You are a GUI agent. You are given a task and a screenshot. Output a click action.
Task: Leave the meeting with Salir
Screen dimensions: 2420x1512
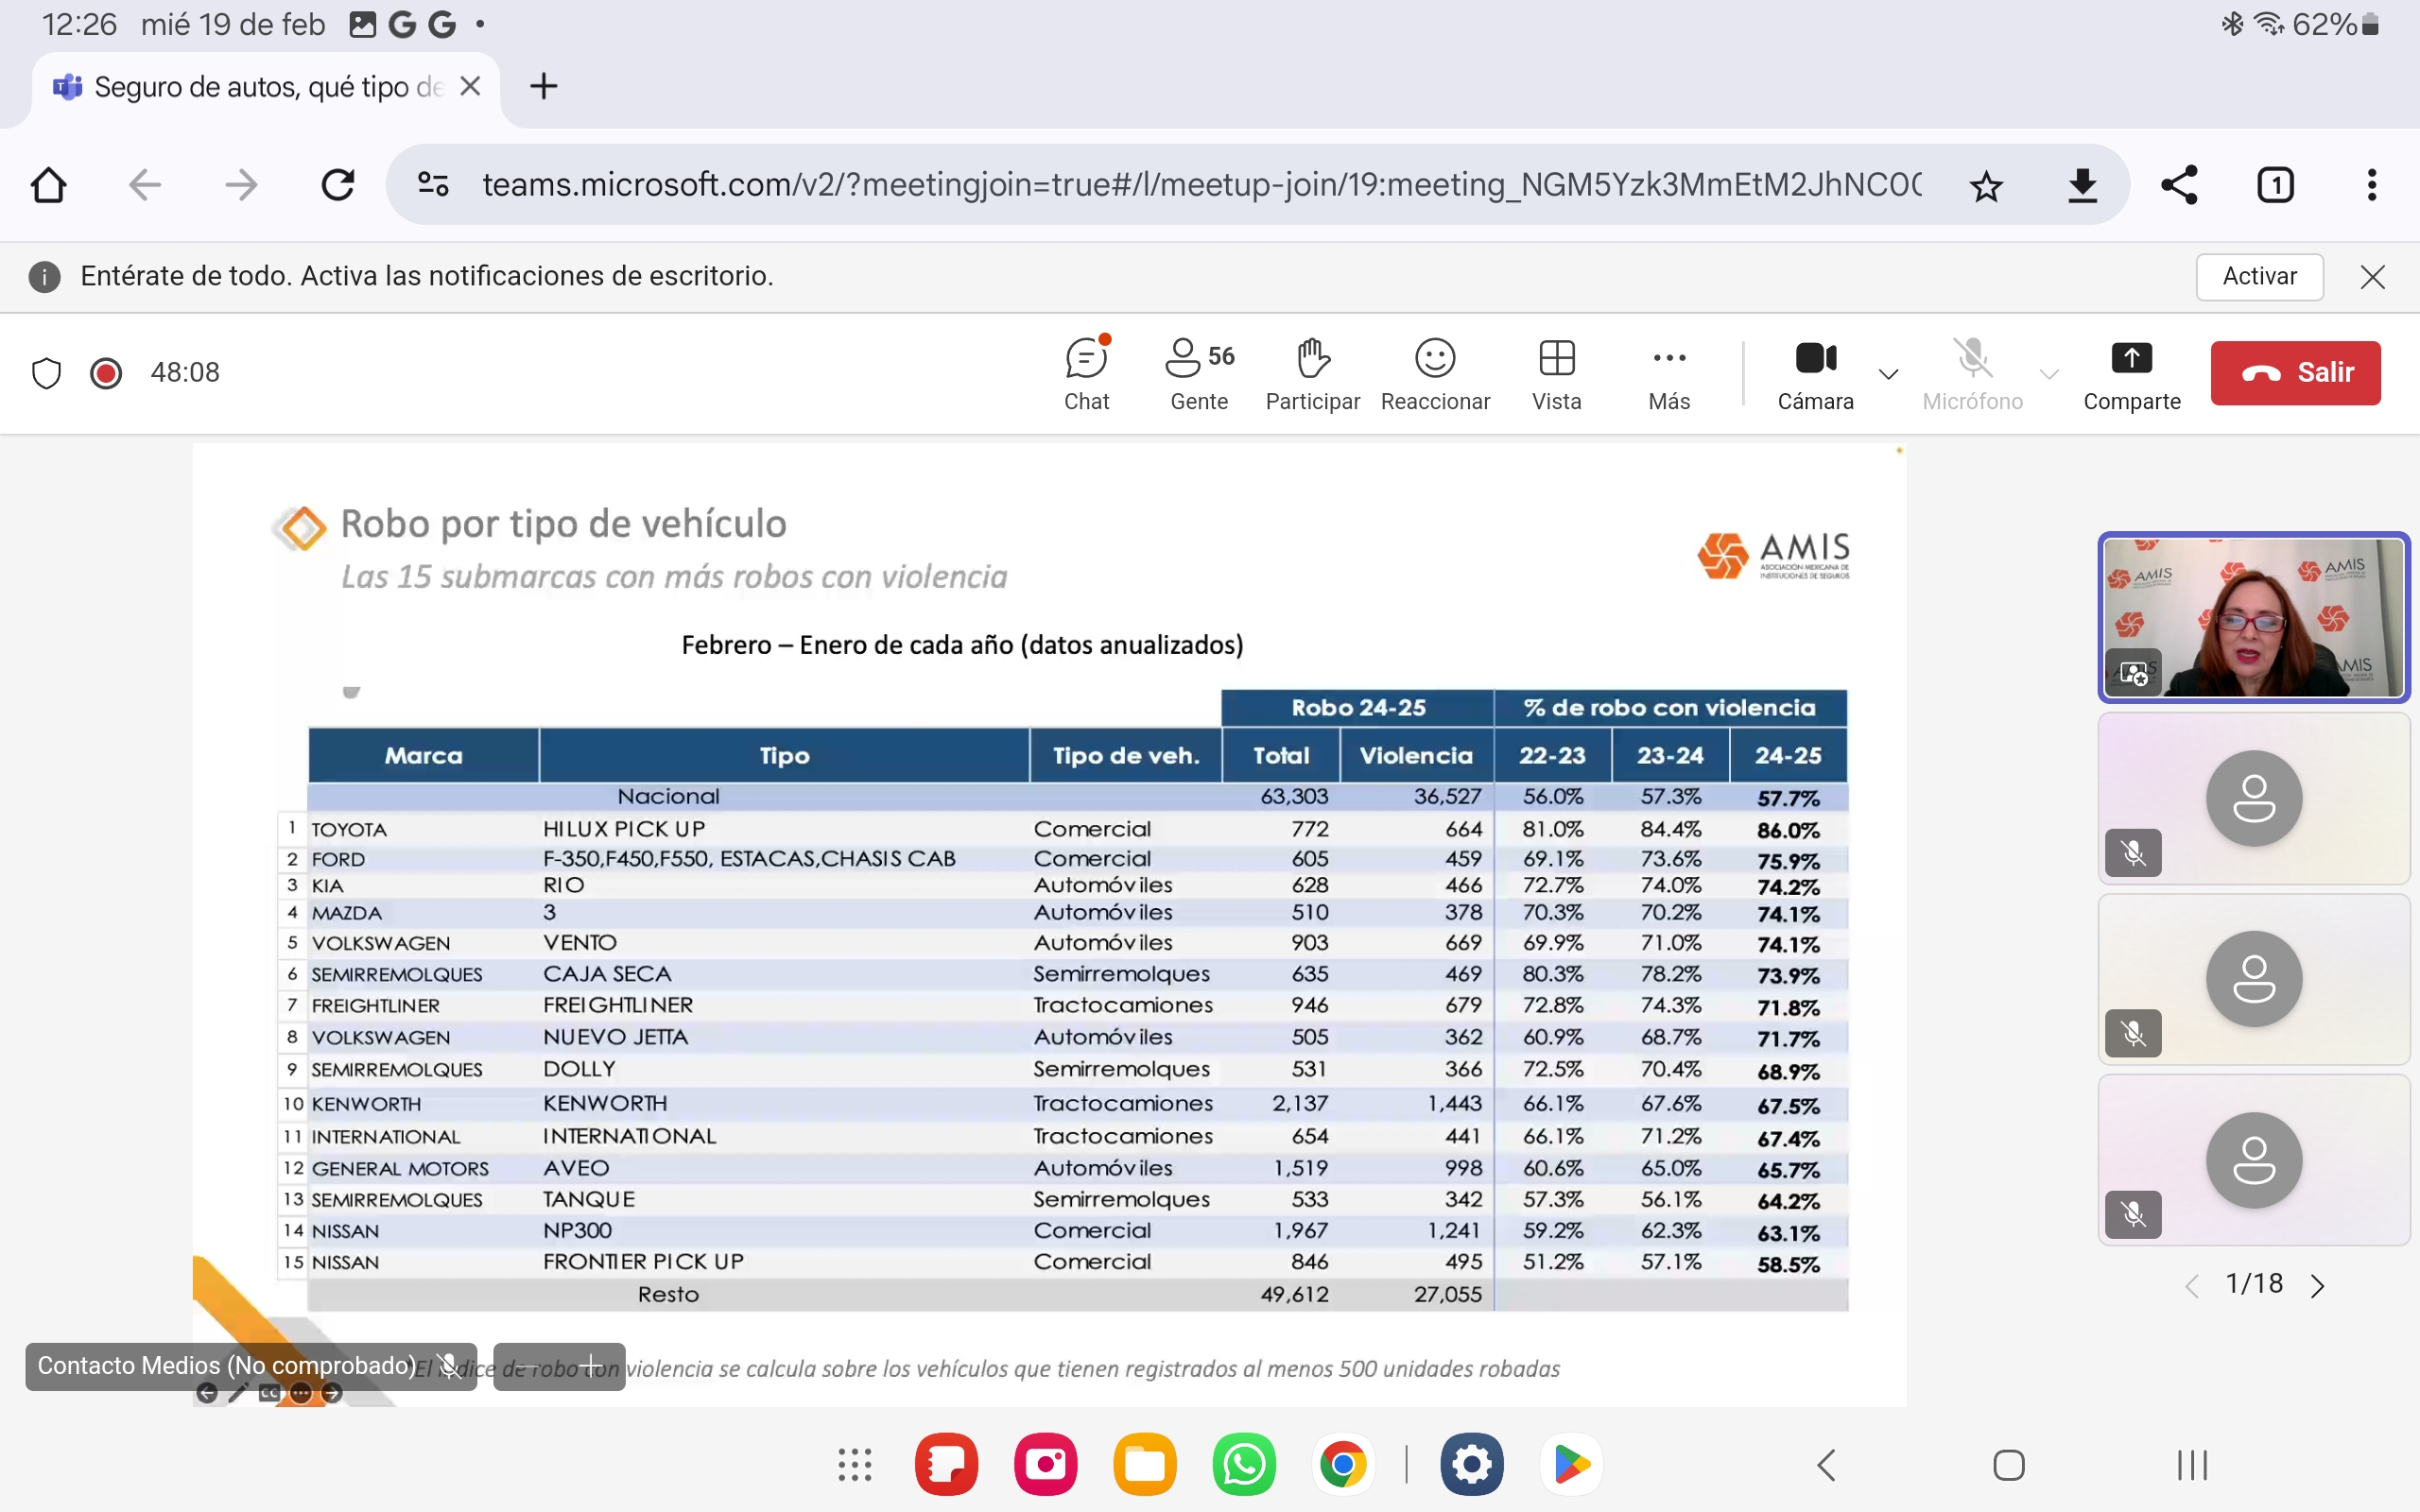coord(2295,372)
